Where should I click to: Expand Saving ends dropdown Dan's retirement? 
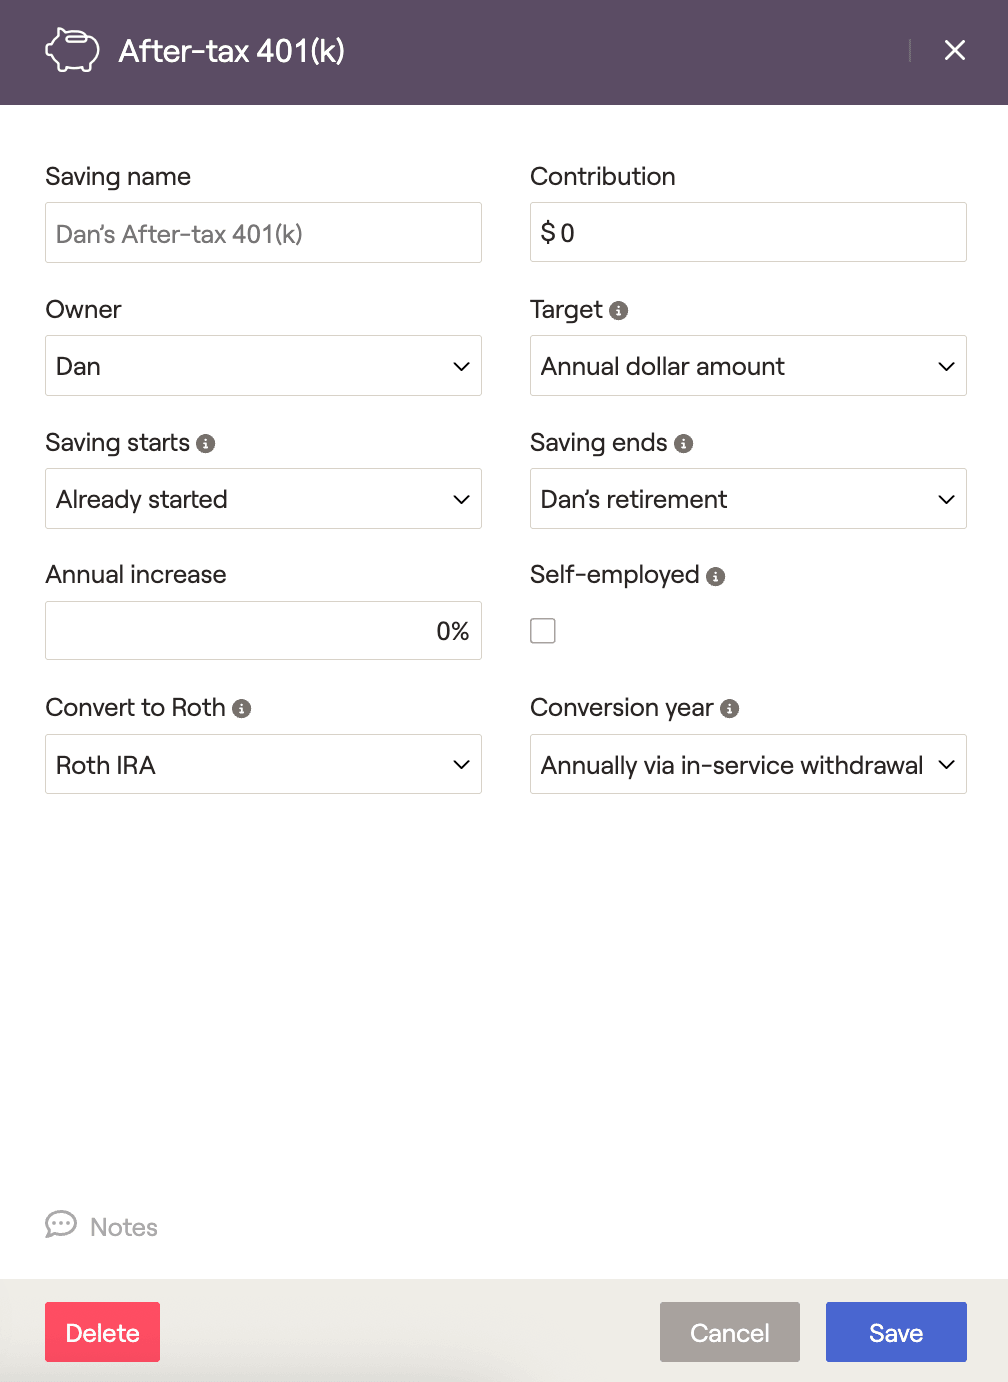pyautogui.click(x=748, y=499)
